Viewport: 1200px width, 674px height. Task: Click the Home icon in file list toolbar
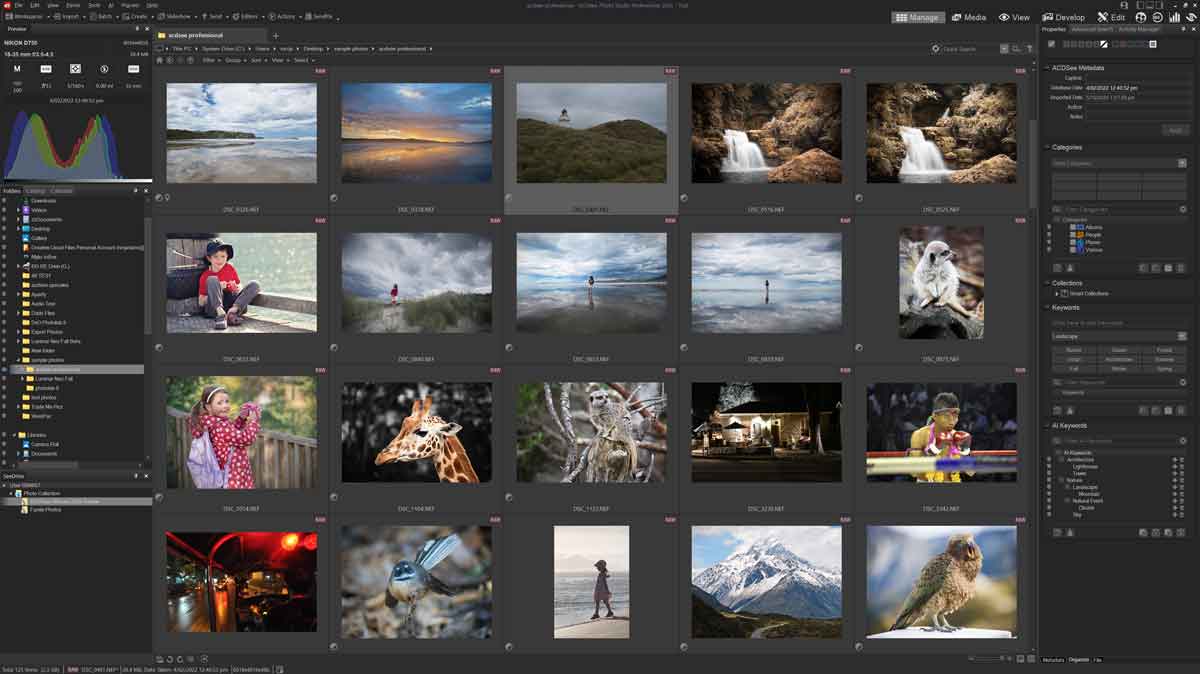160,60
